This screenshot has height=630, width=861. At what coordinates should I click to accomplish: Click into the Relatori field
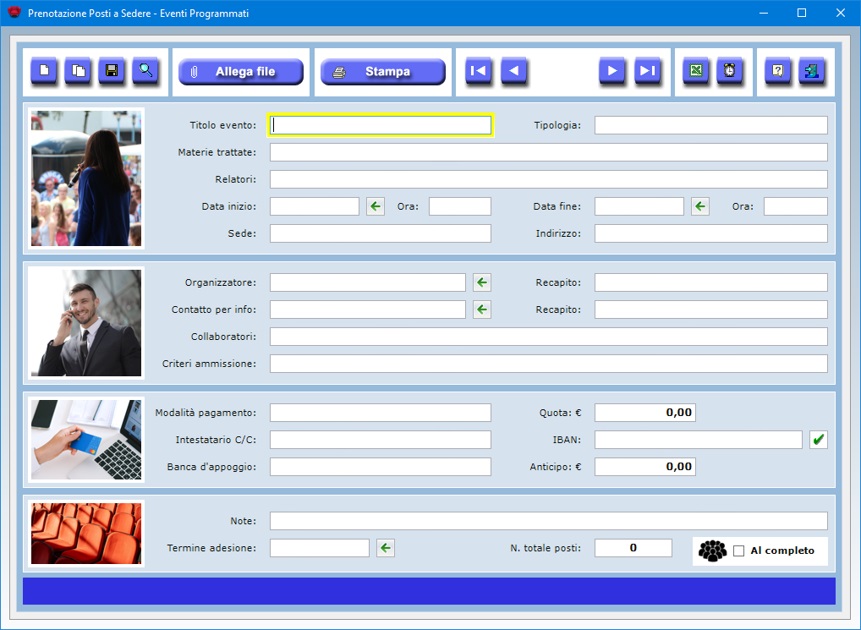click(549, 179)
